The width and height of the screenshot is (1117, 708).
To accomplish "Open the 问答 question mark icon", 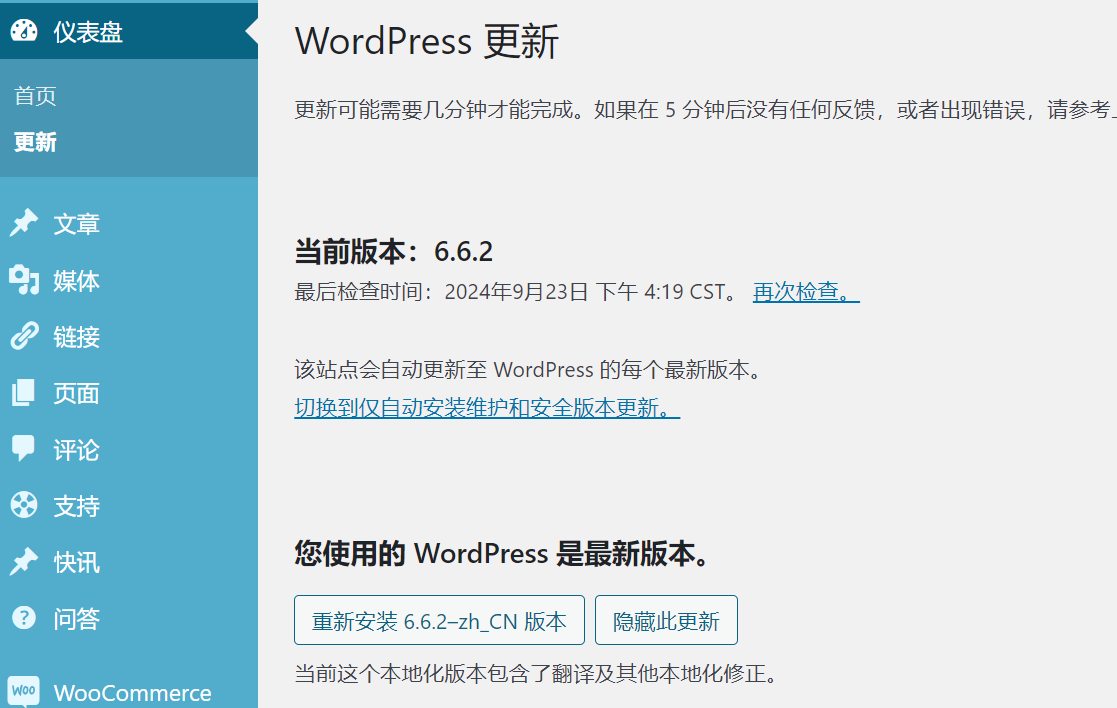I will (24, 619).
